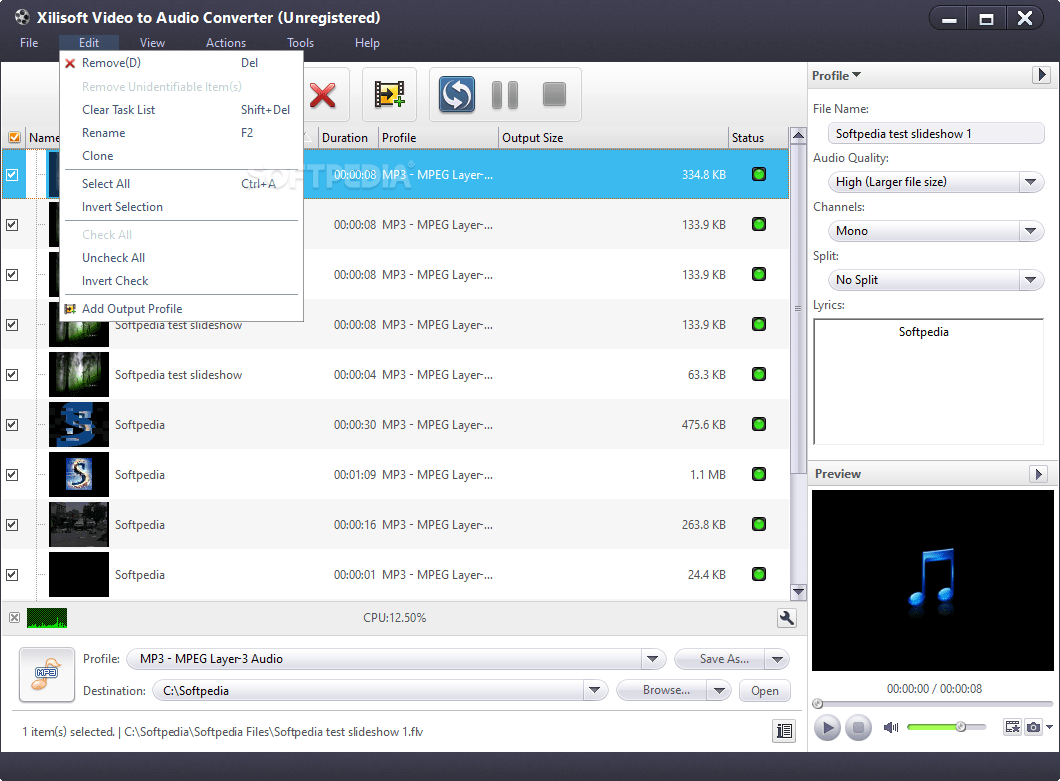Click the task list view icon bottom right
Viewport: 1060px width, 781px height.
tap(786, 731)
